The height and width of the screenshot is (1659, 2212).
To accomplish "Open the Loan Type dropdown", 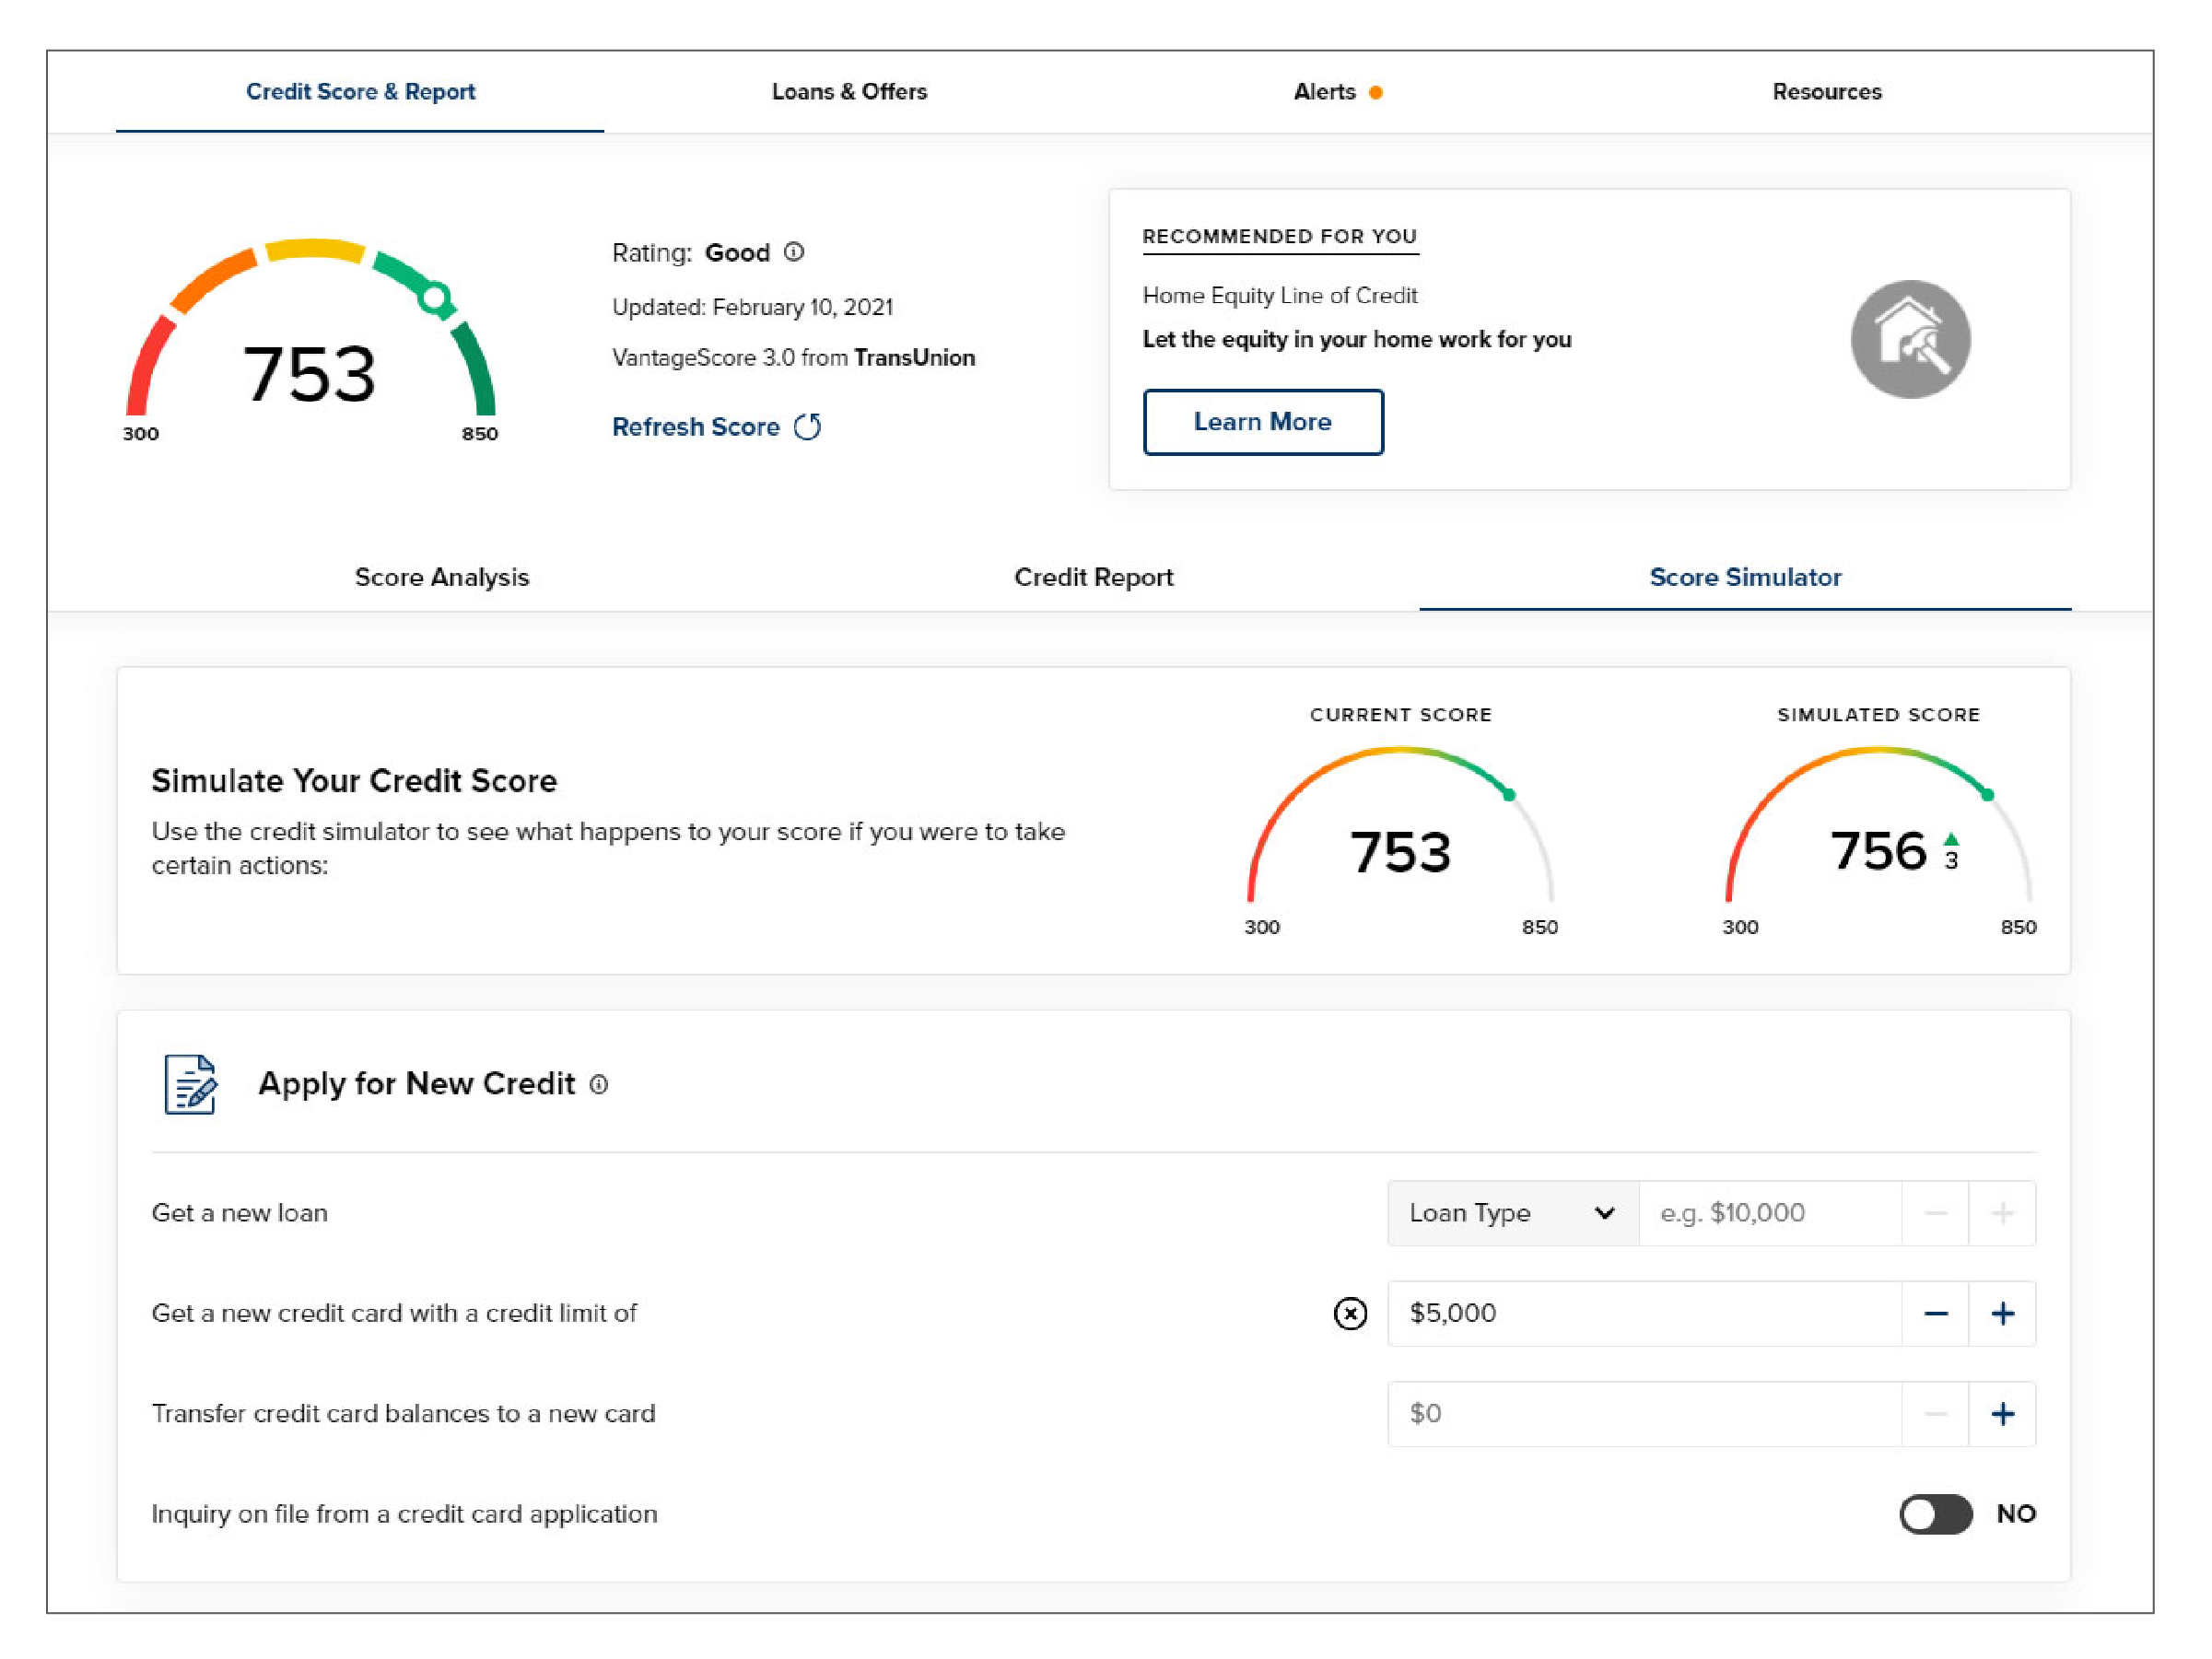I will tap(1500, 1213).
